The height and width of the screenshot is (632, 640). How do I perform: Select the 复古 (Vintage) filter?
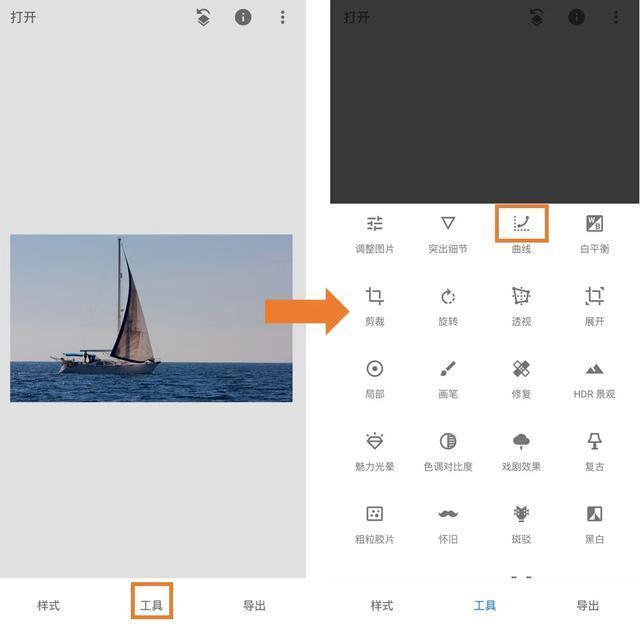pyautogui.click(x=594, y=452)
